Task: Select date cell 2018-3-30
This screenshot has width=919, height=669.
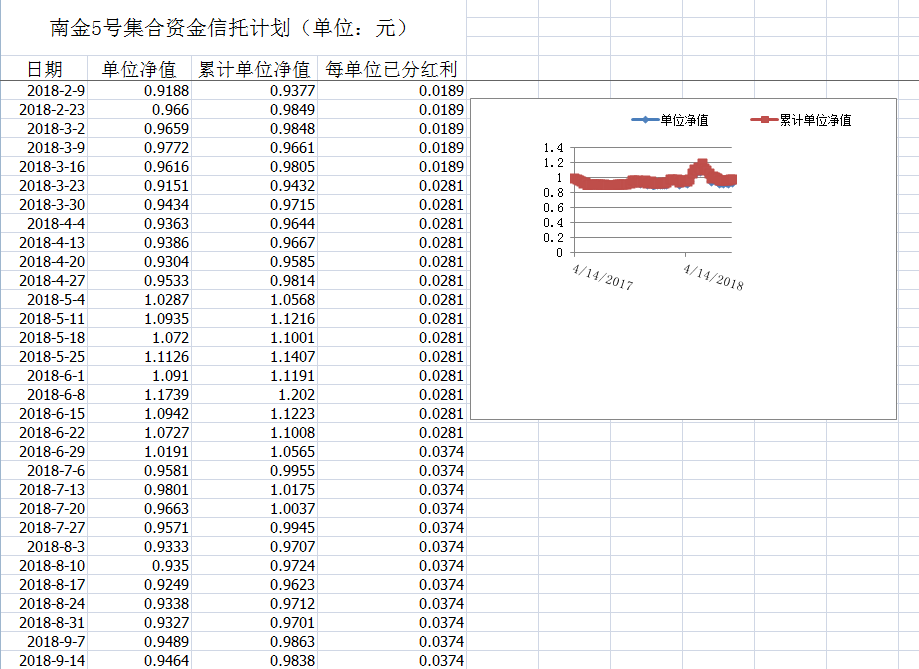Action: (45, 205)
